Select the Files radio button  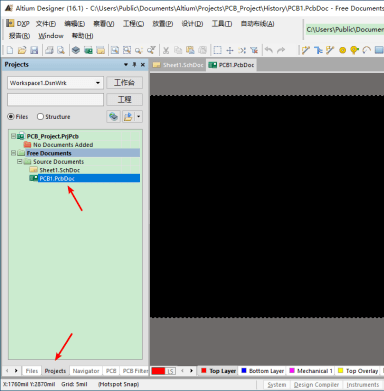click(x=11, y=117)
